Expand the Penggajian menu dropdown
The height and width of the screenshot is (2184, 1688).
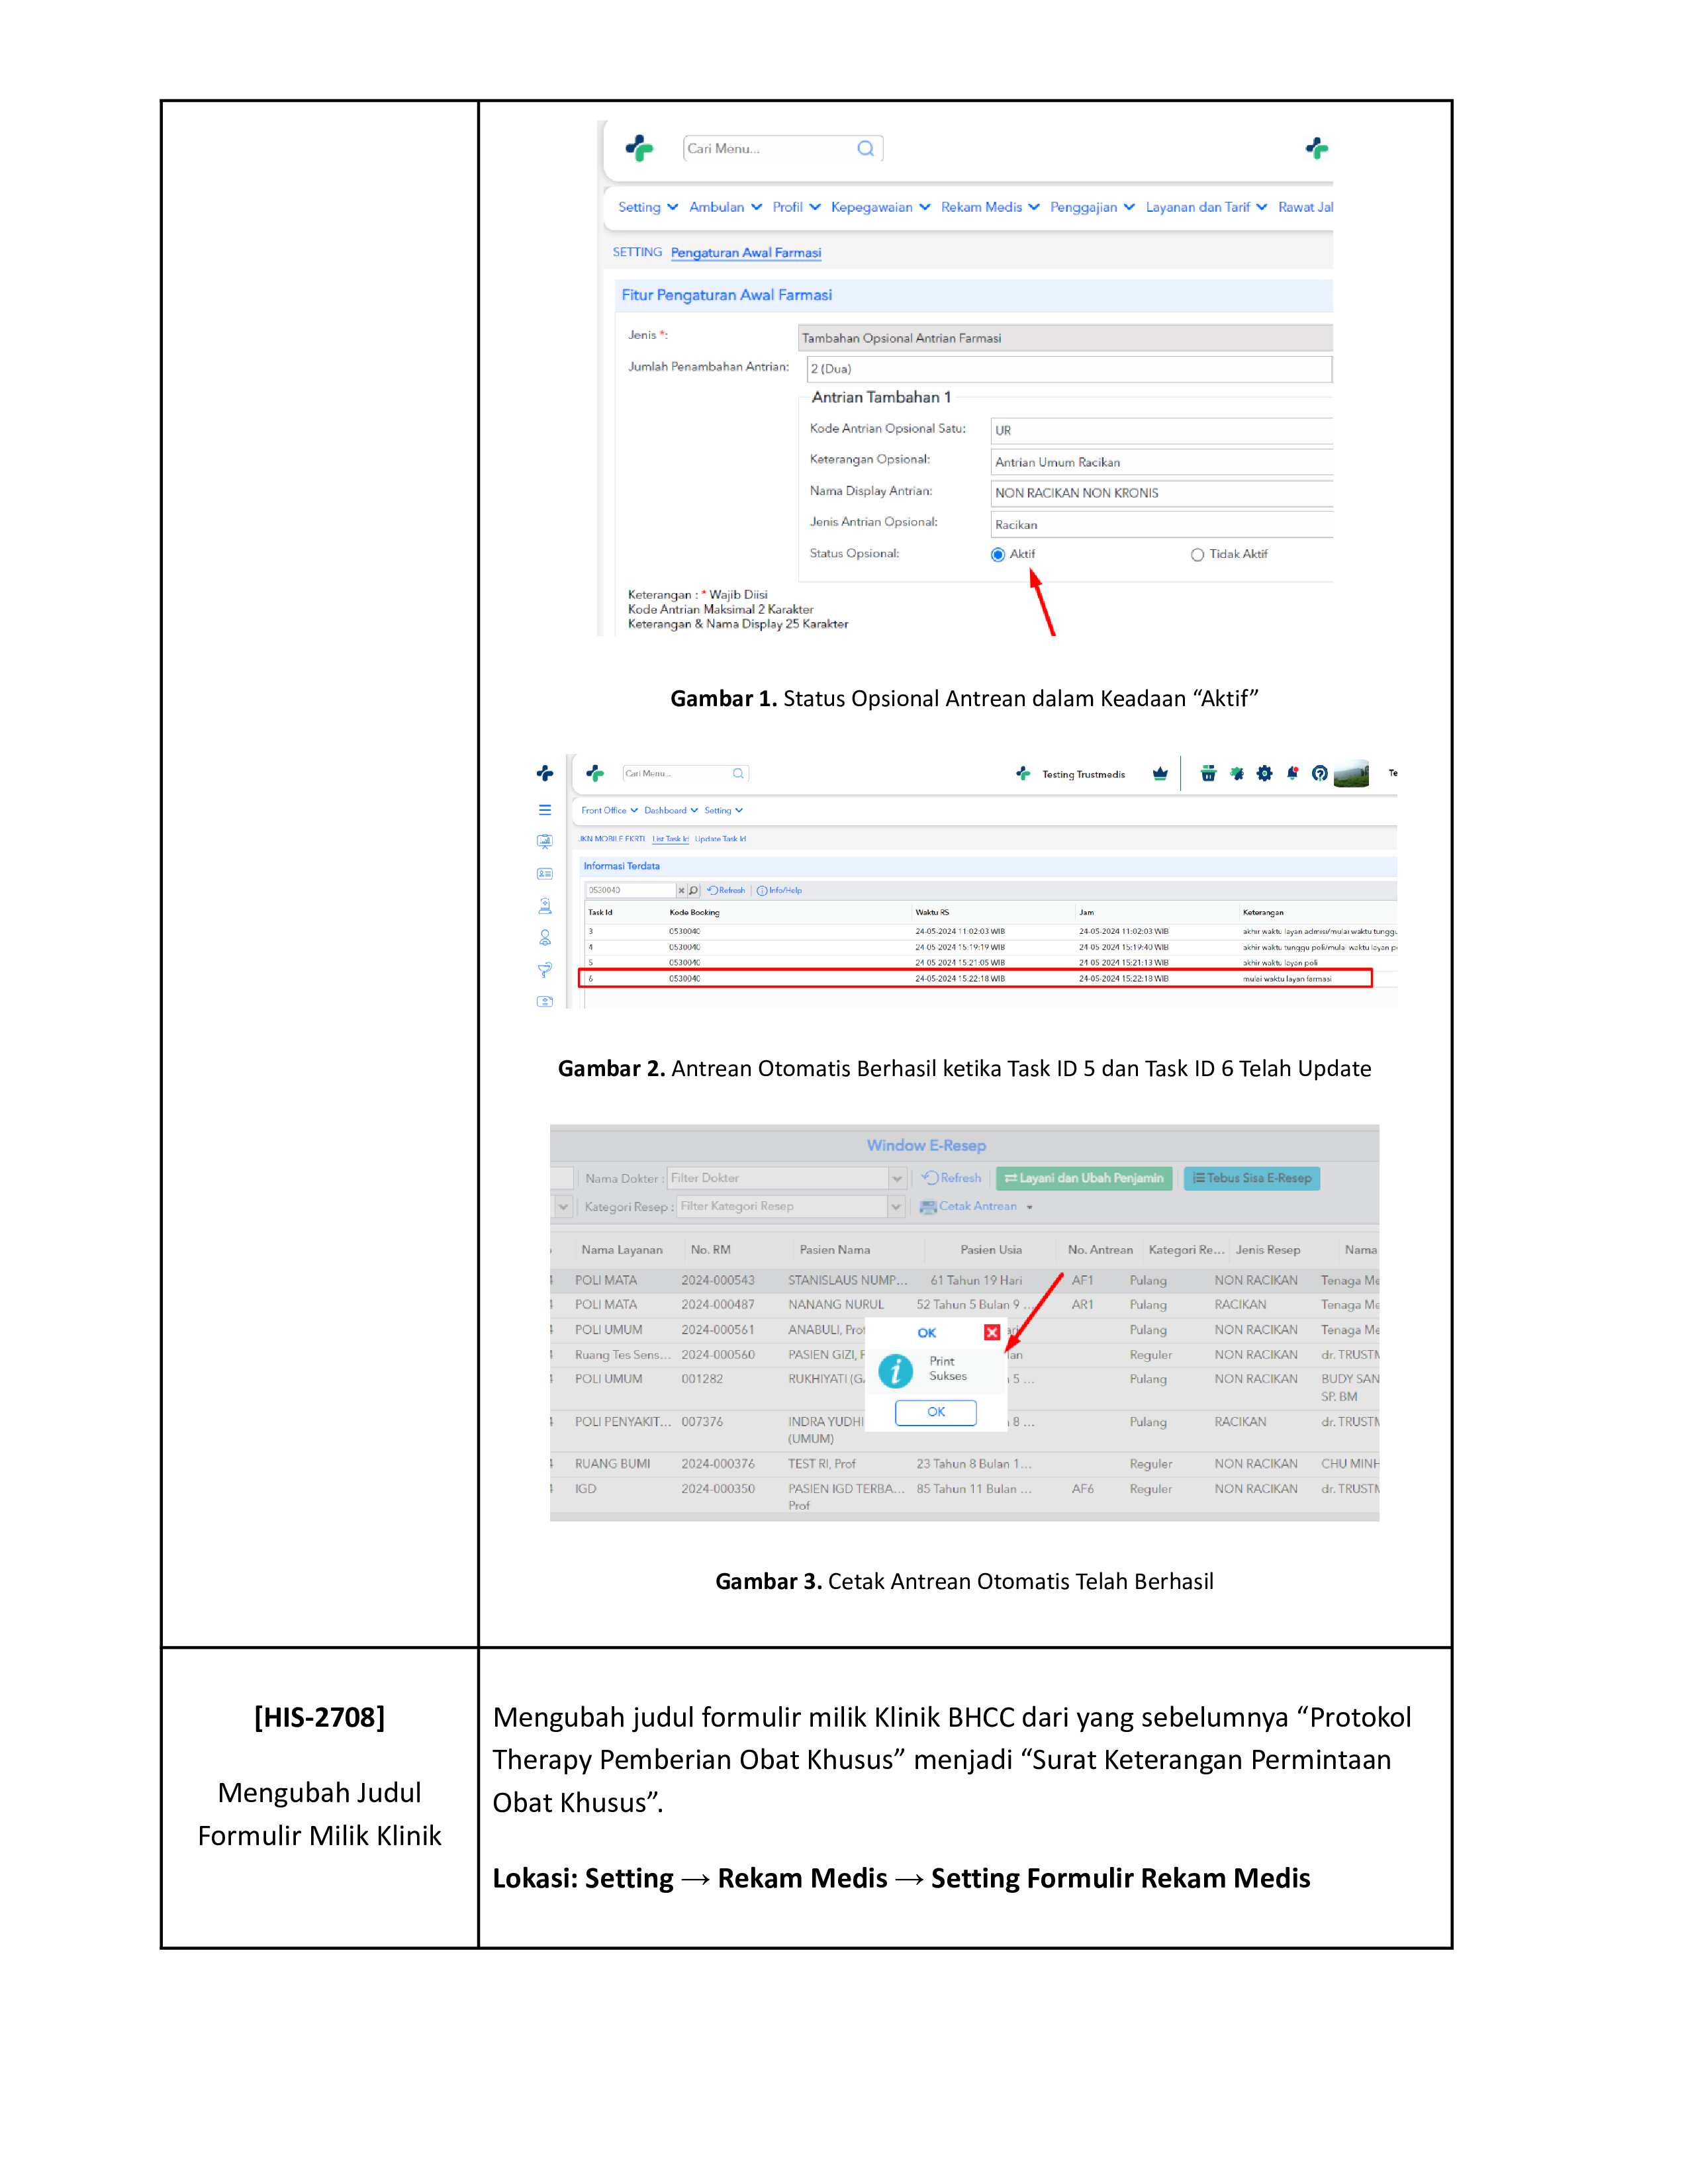(1092, 207)
